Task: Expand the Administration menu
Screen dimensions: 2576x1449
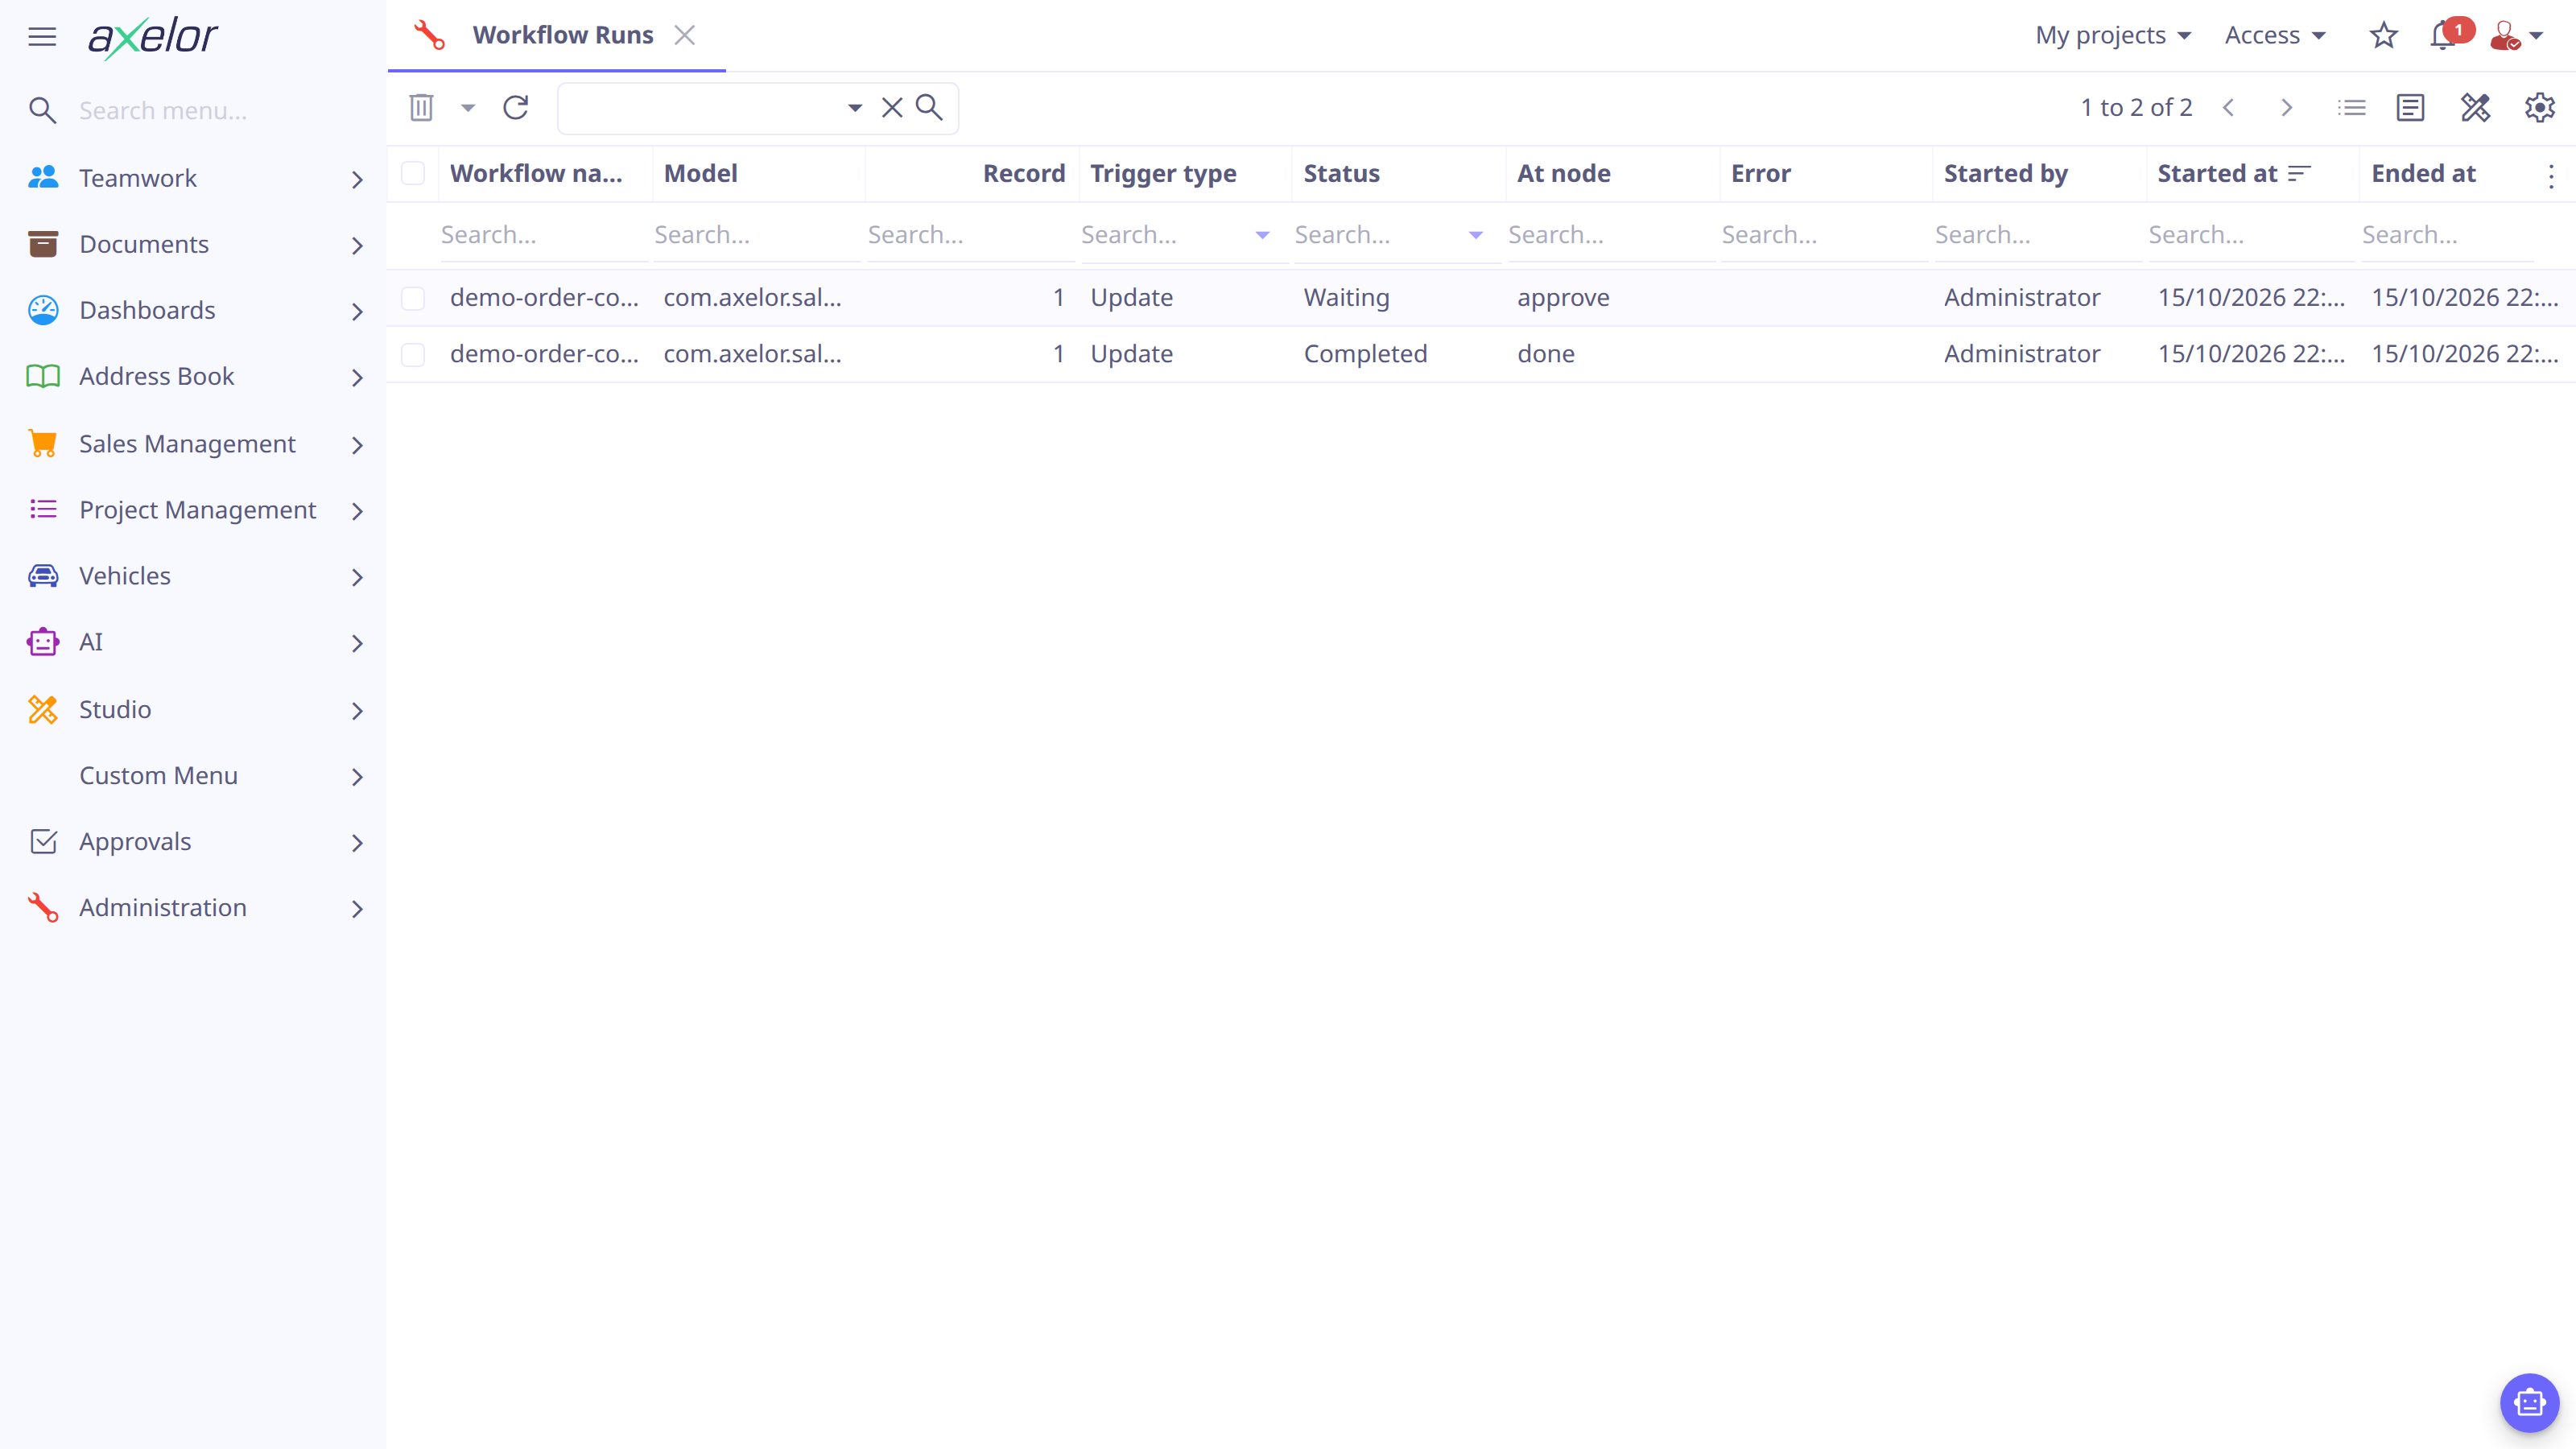Action: click(x=194, y=907)
